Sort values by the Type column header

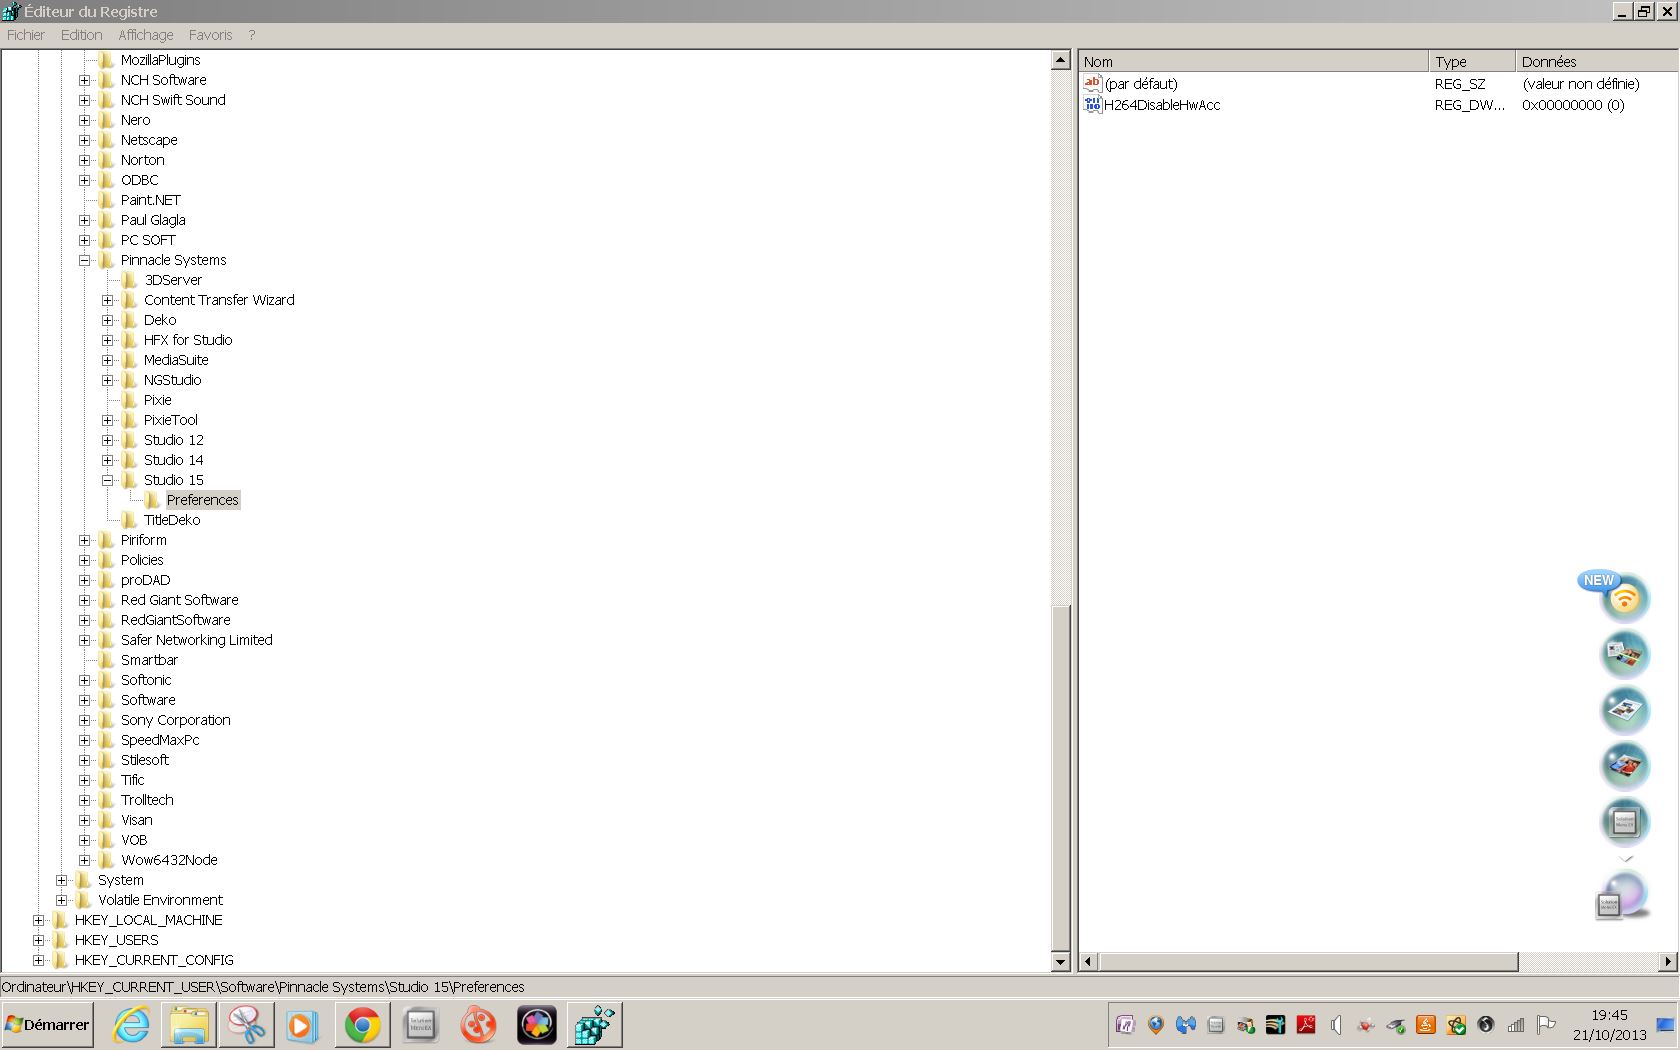(x=1472, y=62)
